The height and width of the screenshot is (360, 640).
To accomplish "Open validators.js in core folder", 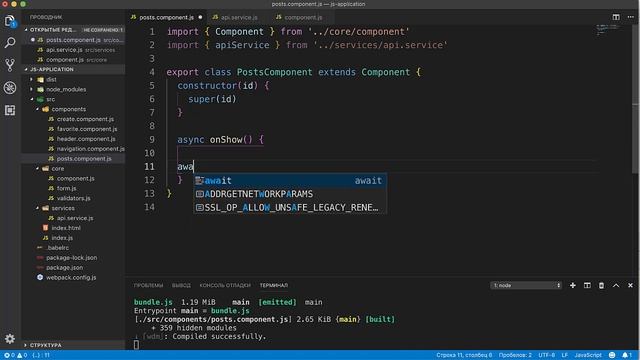I will (73, 198).
